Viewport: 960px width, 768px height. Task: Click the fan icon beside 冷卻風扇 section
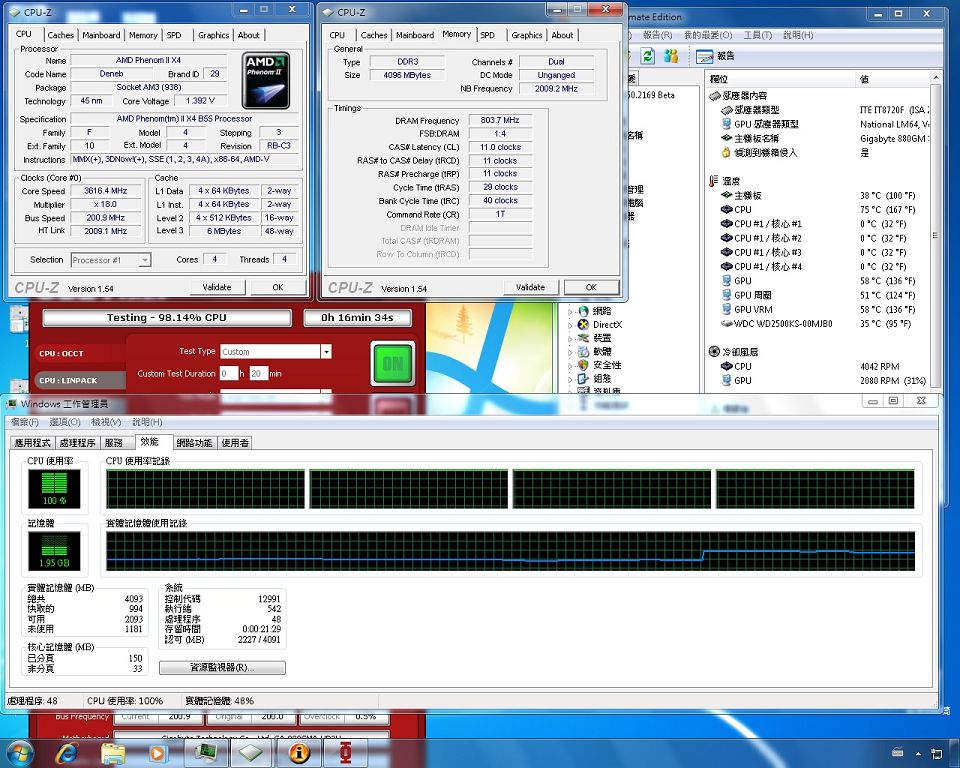pyautogui.click(x=714, y=352)
